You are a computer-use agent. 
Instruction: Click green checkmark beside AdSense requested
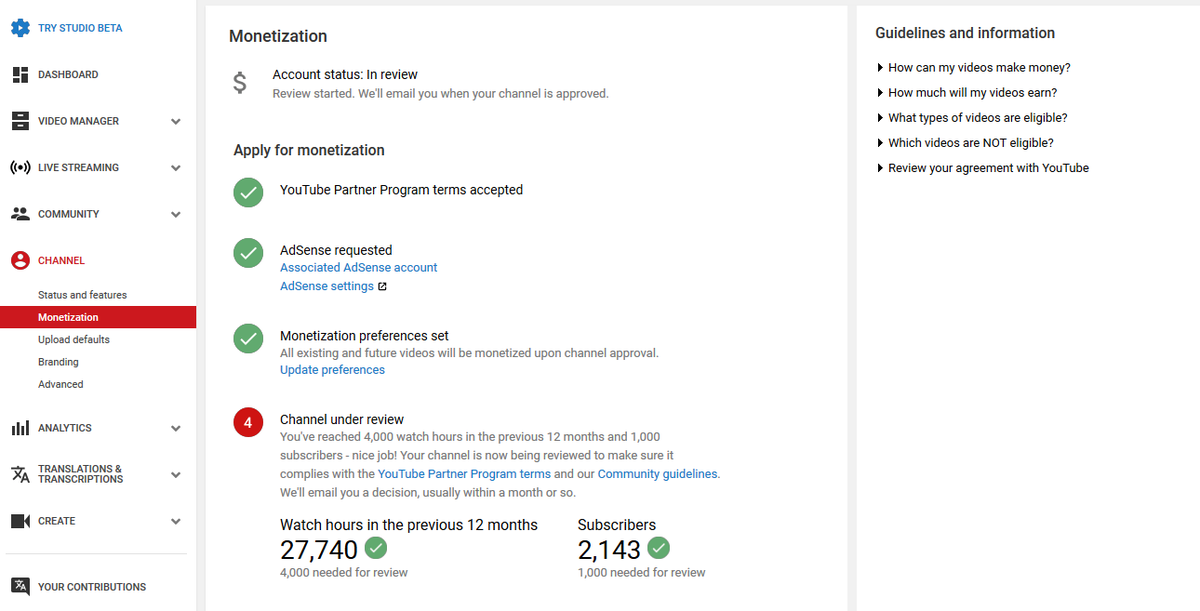248,253
